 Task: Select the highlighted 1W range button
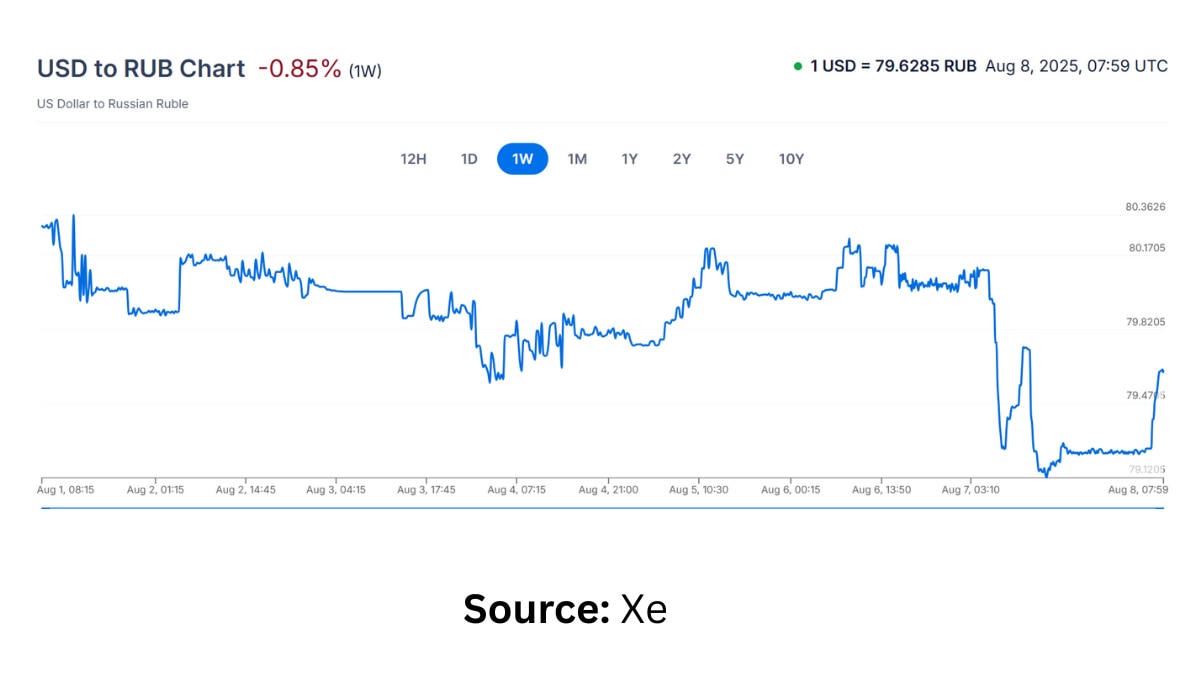(x=523, y=159)
